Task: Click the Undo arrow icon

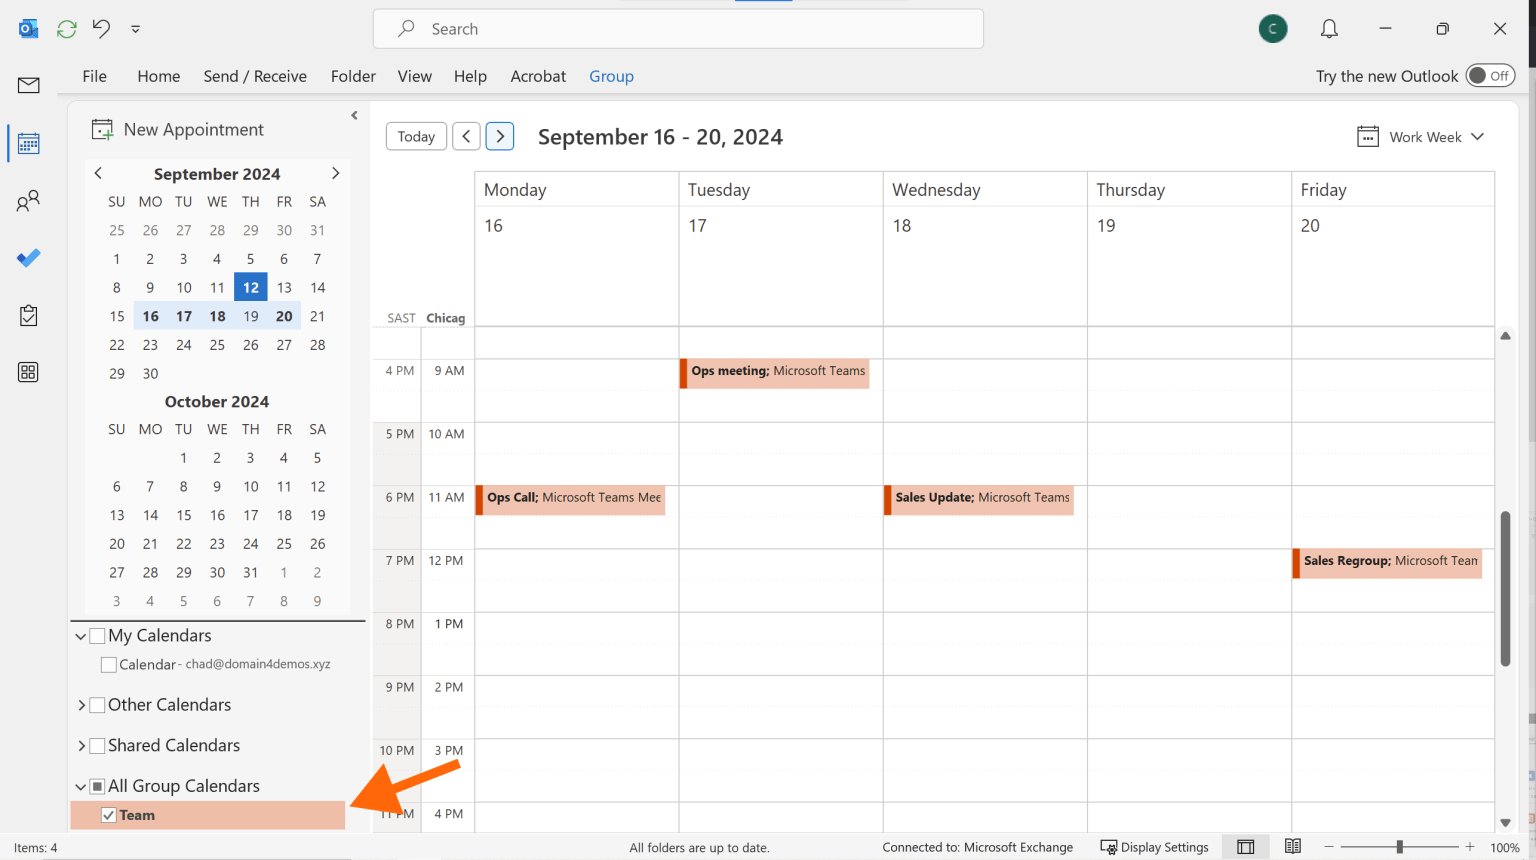Action: point(101,29)
